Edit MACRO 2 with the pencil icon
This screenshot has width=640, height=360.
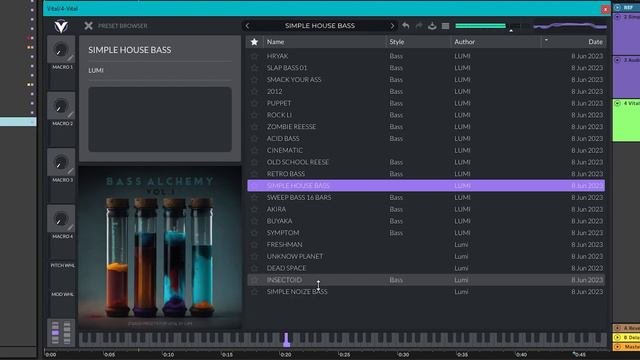click(71, 115)
